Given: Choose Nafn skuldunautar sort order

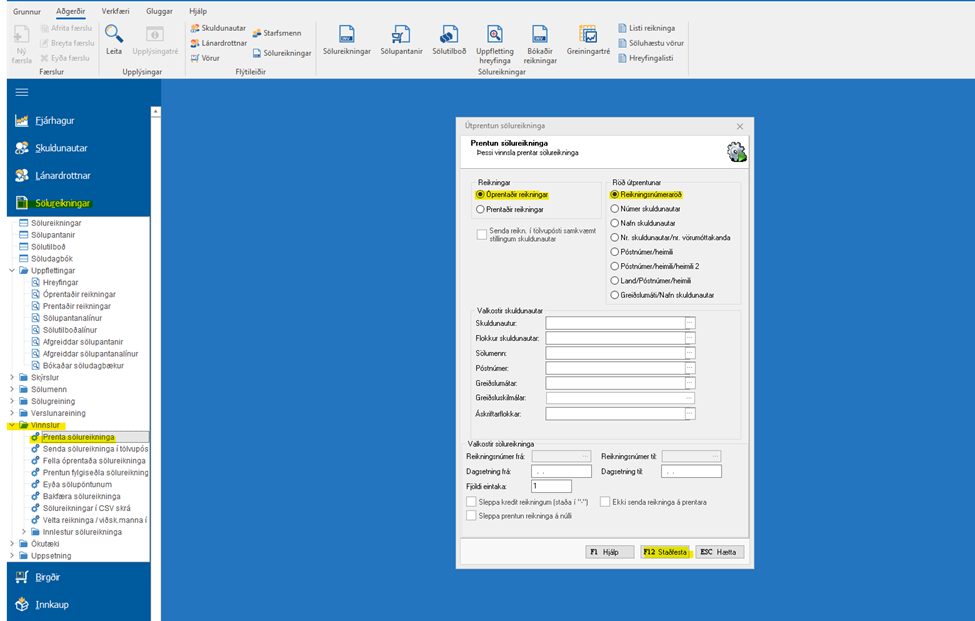Looking at the screenshot, I should pyautogui.click(x=615, y=223).
